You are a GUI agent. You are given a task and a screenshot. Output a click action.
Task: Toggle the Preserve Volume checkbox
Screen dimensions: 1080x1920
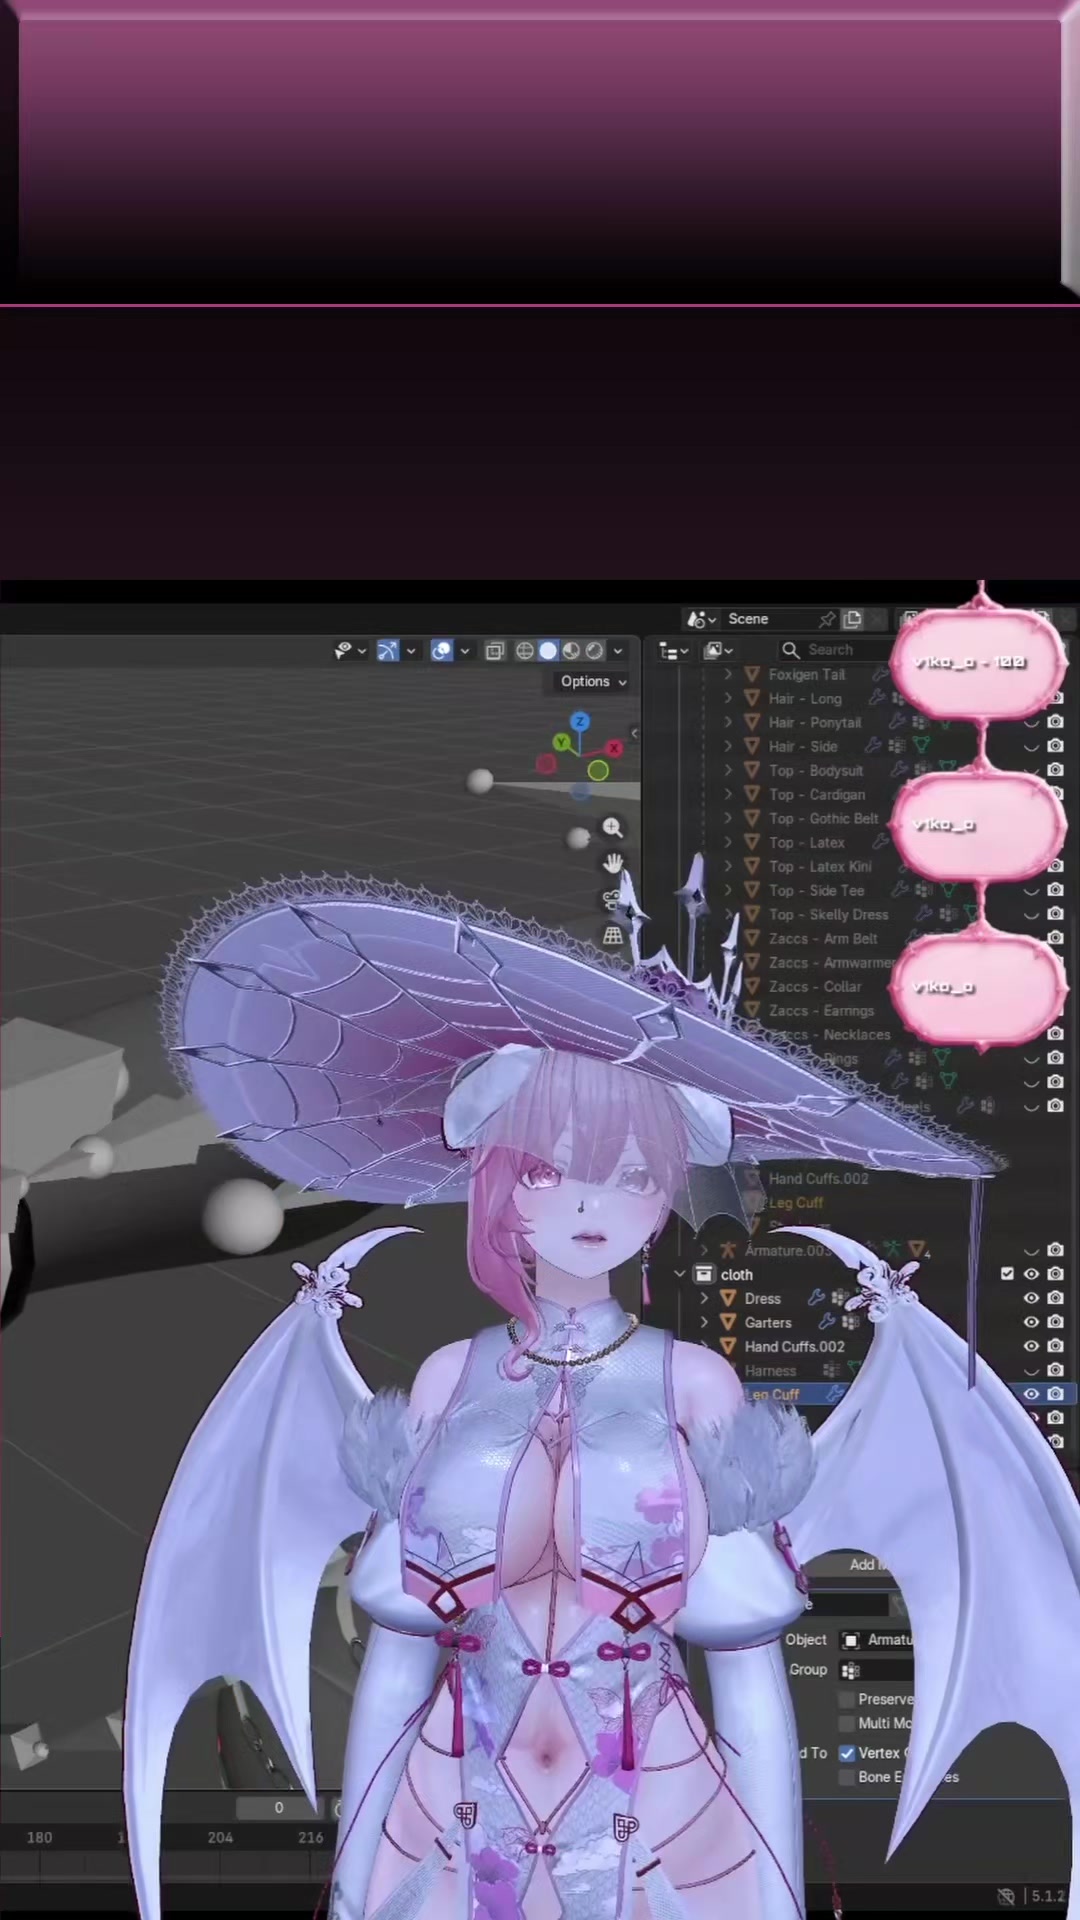pyautogui.click(x=847, y=1699)
